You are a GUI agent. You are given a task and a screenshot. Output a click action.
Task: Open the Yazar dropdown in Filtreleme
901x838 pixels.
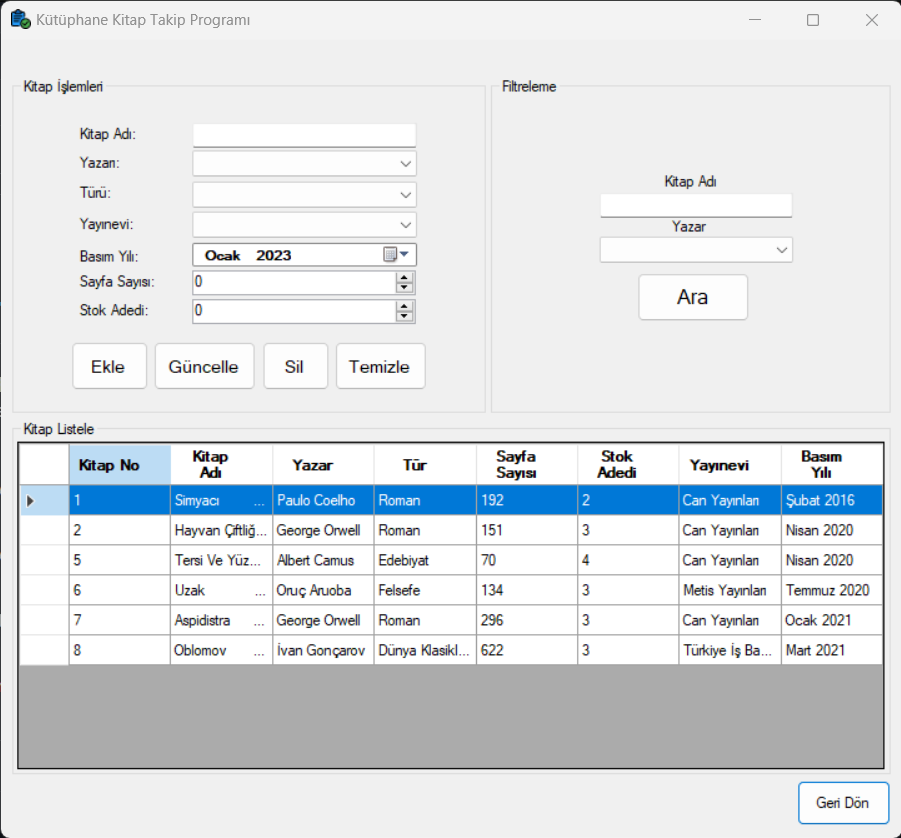coord(781,250)
